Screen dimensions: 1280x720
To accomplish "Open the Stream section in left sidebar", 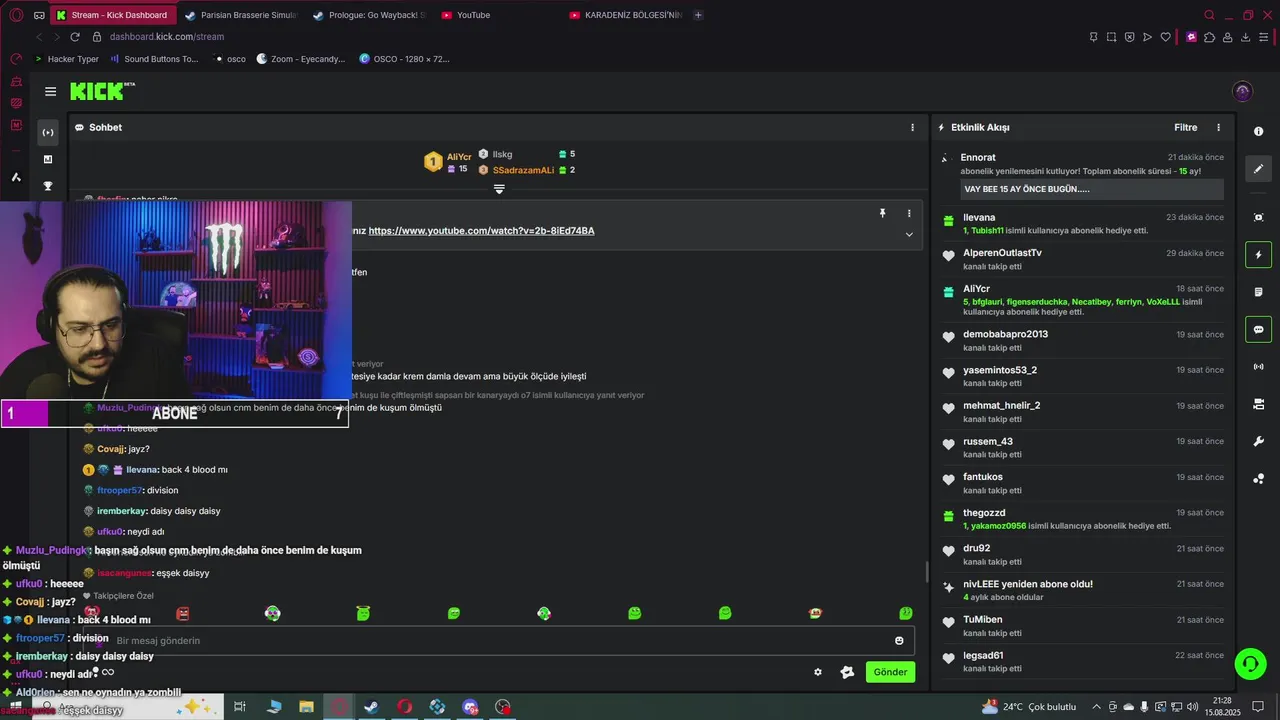I will pyautogui.click(x=47, y=132).
